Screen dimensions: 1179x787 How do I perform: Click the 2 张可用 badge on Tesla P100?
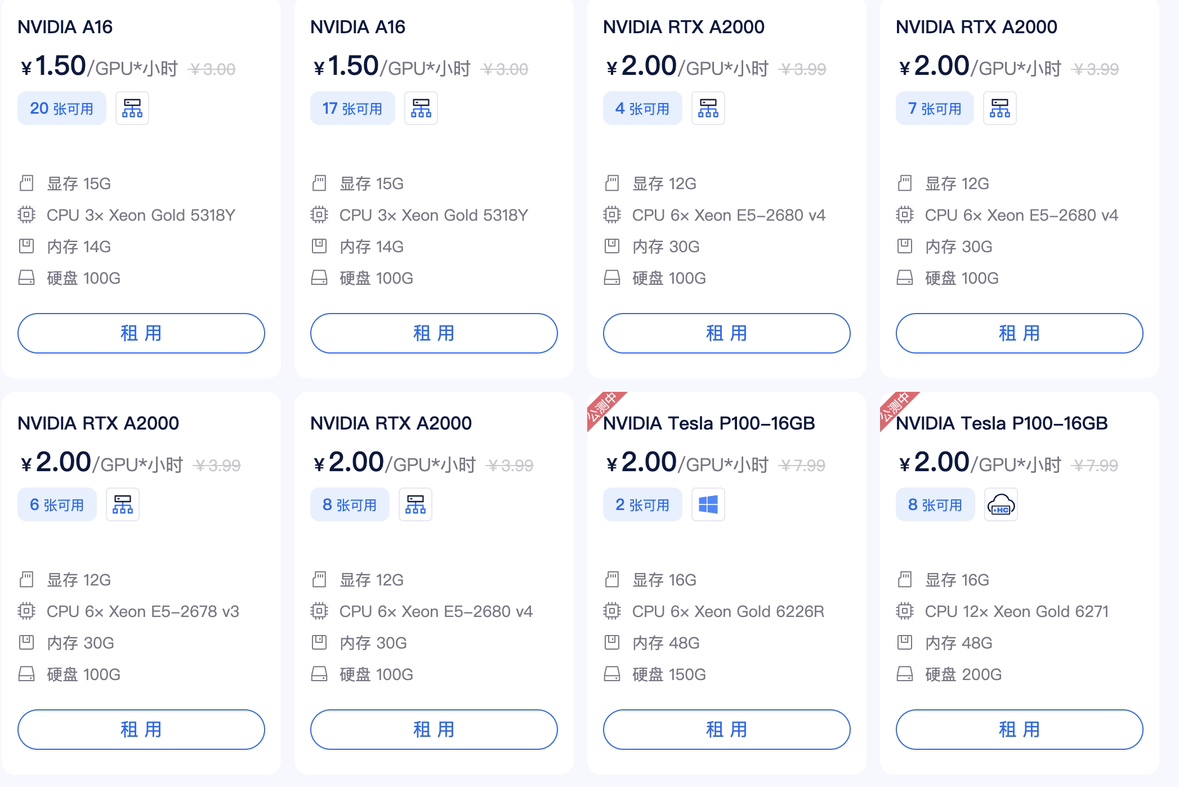(642, 504)
